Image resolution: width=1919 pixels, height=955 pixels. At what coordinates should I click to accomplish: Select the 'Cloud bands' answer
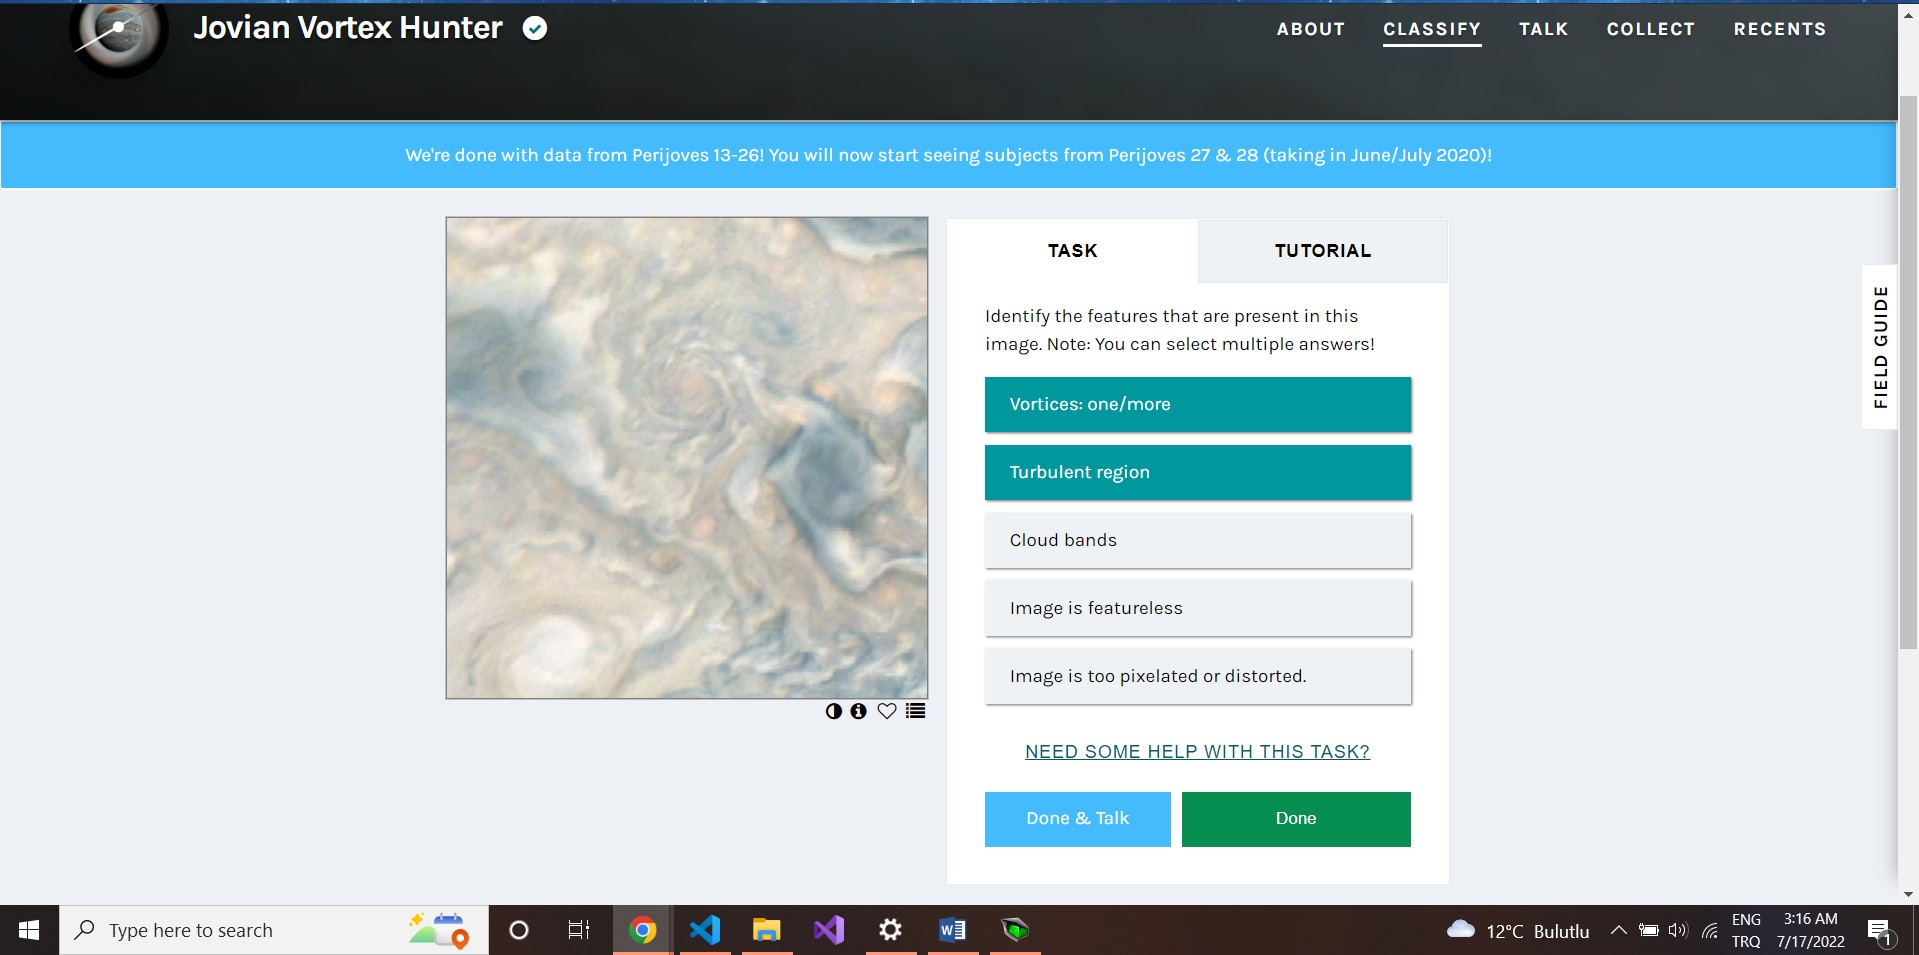pyautogui.click(x=1197, y=540)
